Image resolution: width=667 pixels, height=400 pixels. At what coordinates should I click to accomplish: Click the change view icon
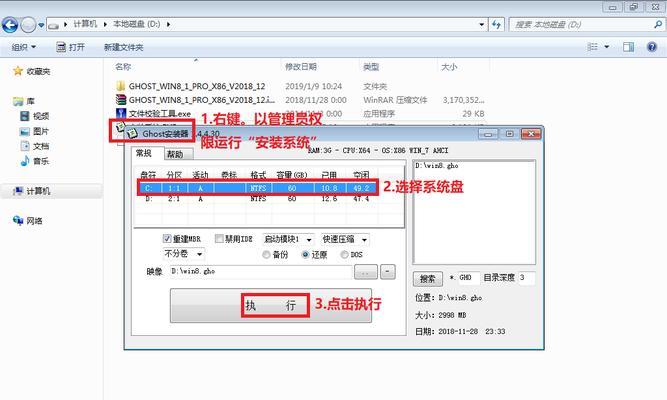pos(592,47)
